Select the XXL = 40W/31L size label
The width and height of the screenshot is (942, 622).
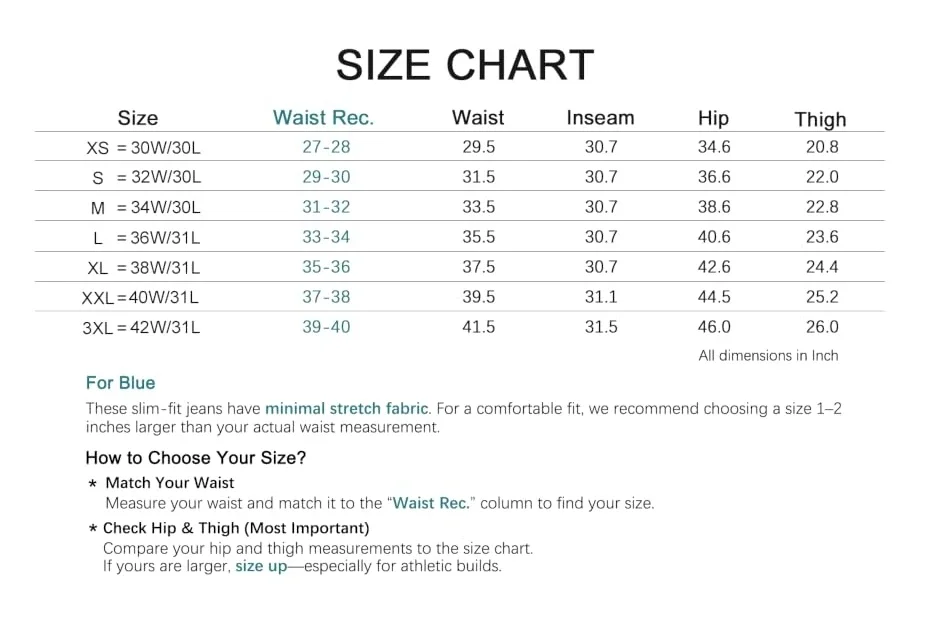(x=140, y=297)
